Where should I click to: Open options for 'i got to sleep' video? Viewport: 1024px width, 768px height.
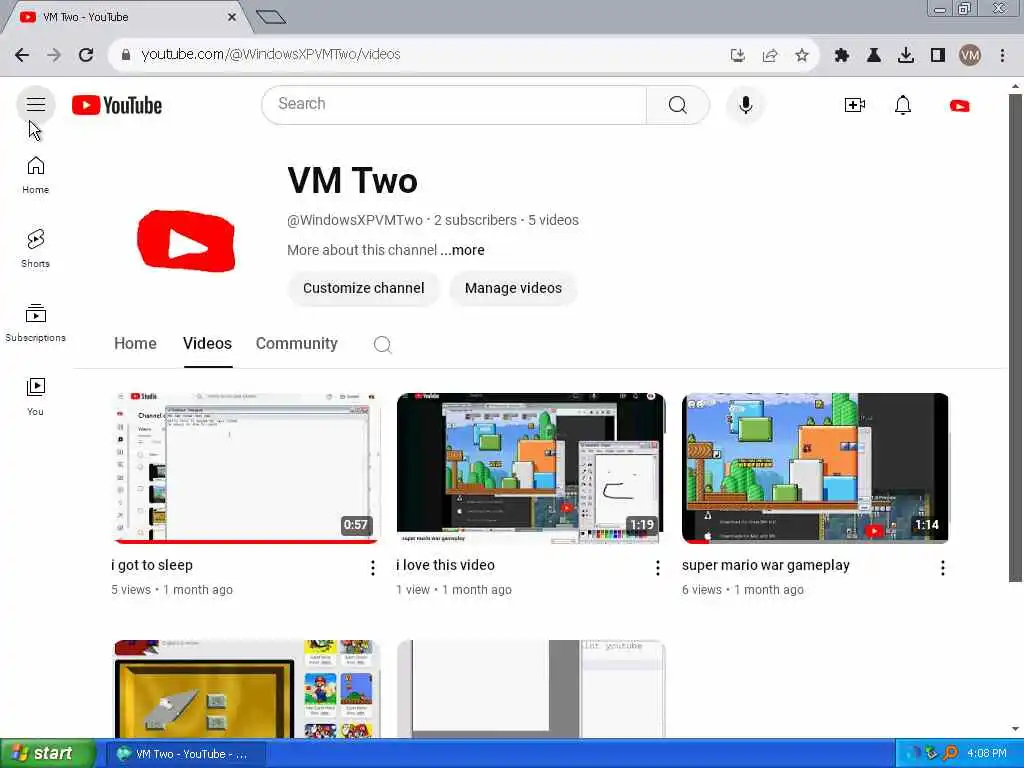[x=373, y=568]
